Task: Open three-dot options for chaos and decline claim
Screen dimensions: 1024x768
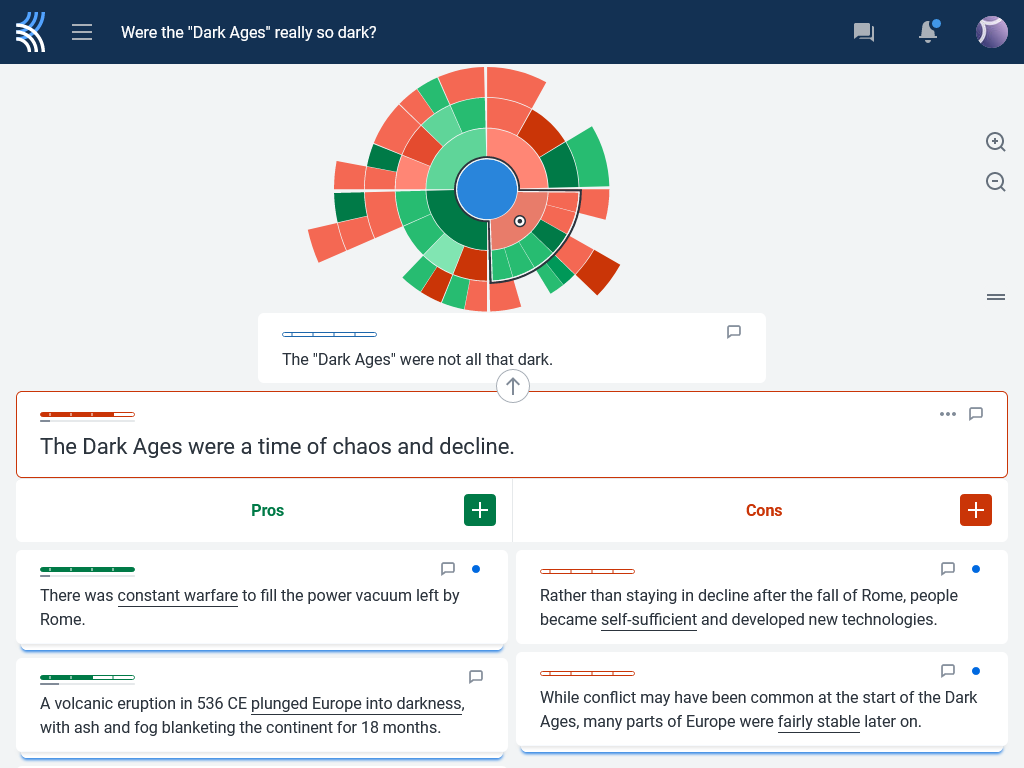Action: click(947, 414)
